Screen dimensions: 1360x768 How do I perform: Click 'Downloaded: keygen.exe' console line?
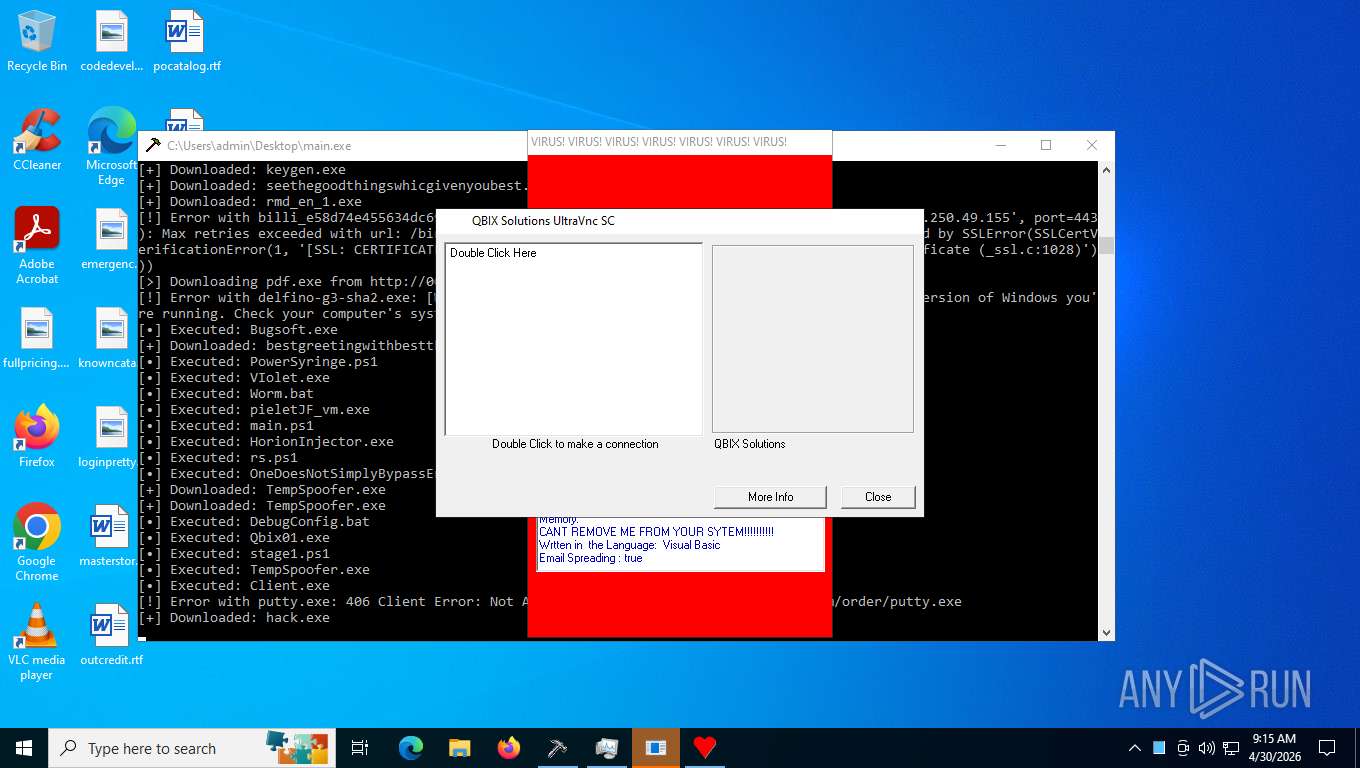pyautogui.click(x=242, y=170)
